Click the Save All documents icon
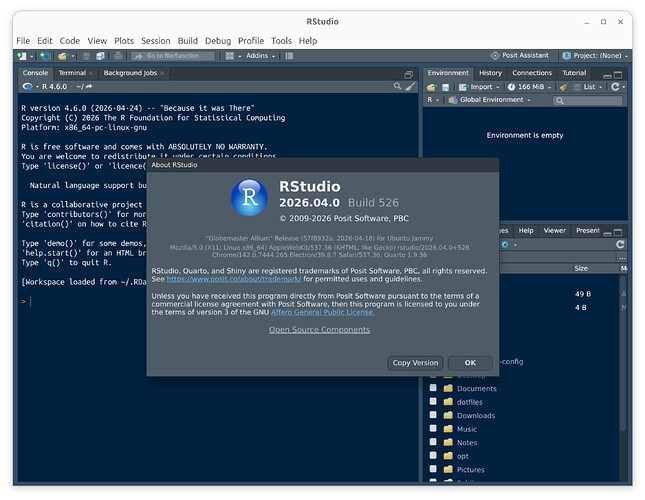The image size is (645, 500). tap(100, 56)
